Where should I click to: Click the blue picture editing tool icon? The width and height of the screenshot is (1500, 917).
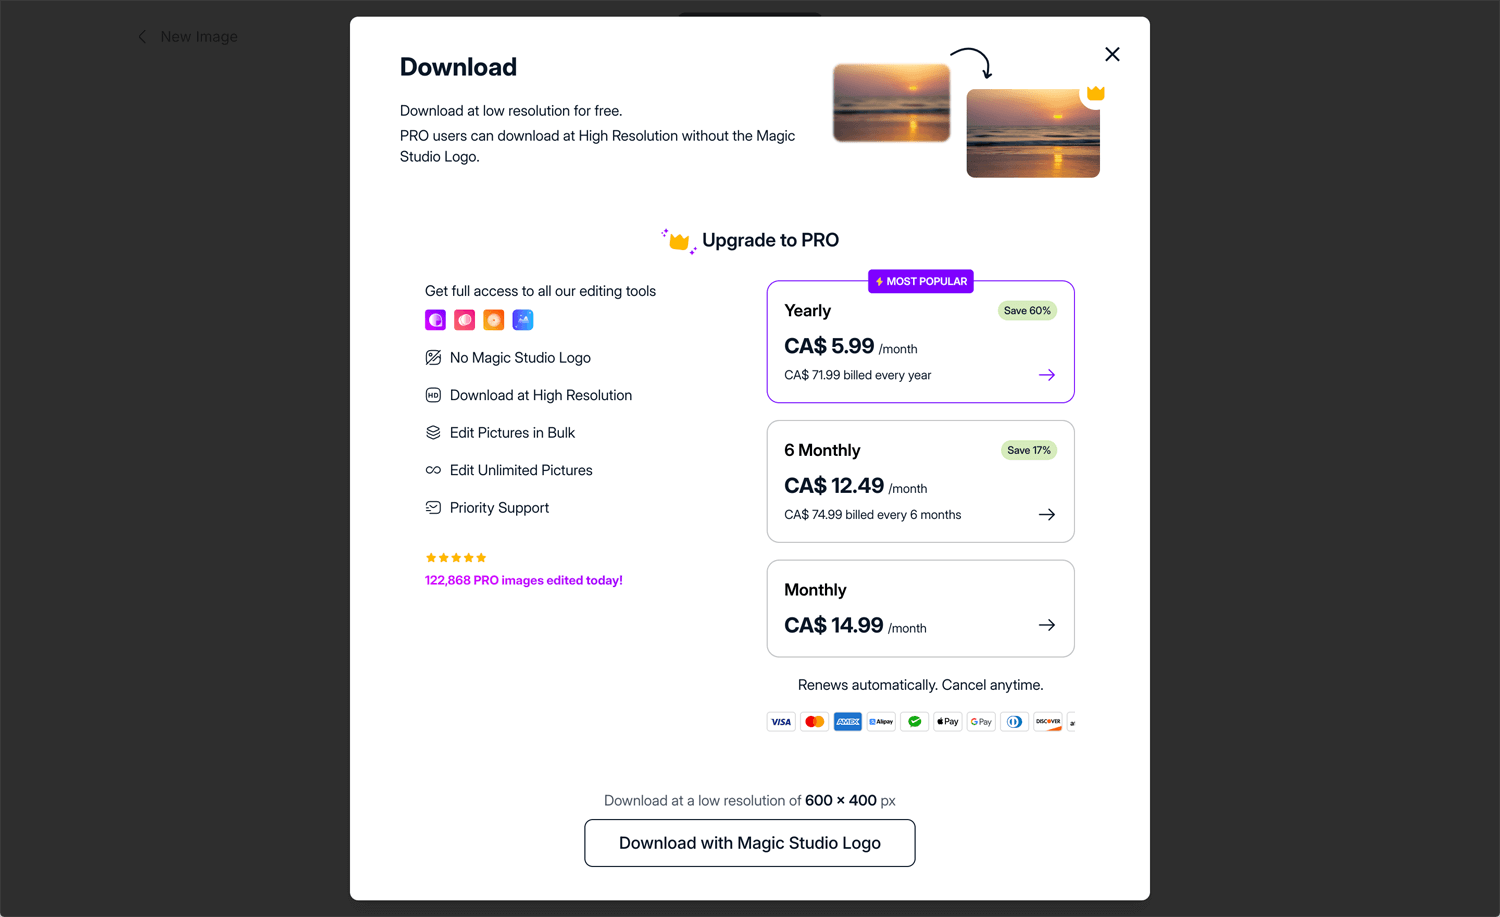pyautogui.click(x=523, y=320)
